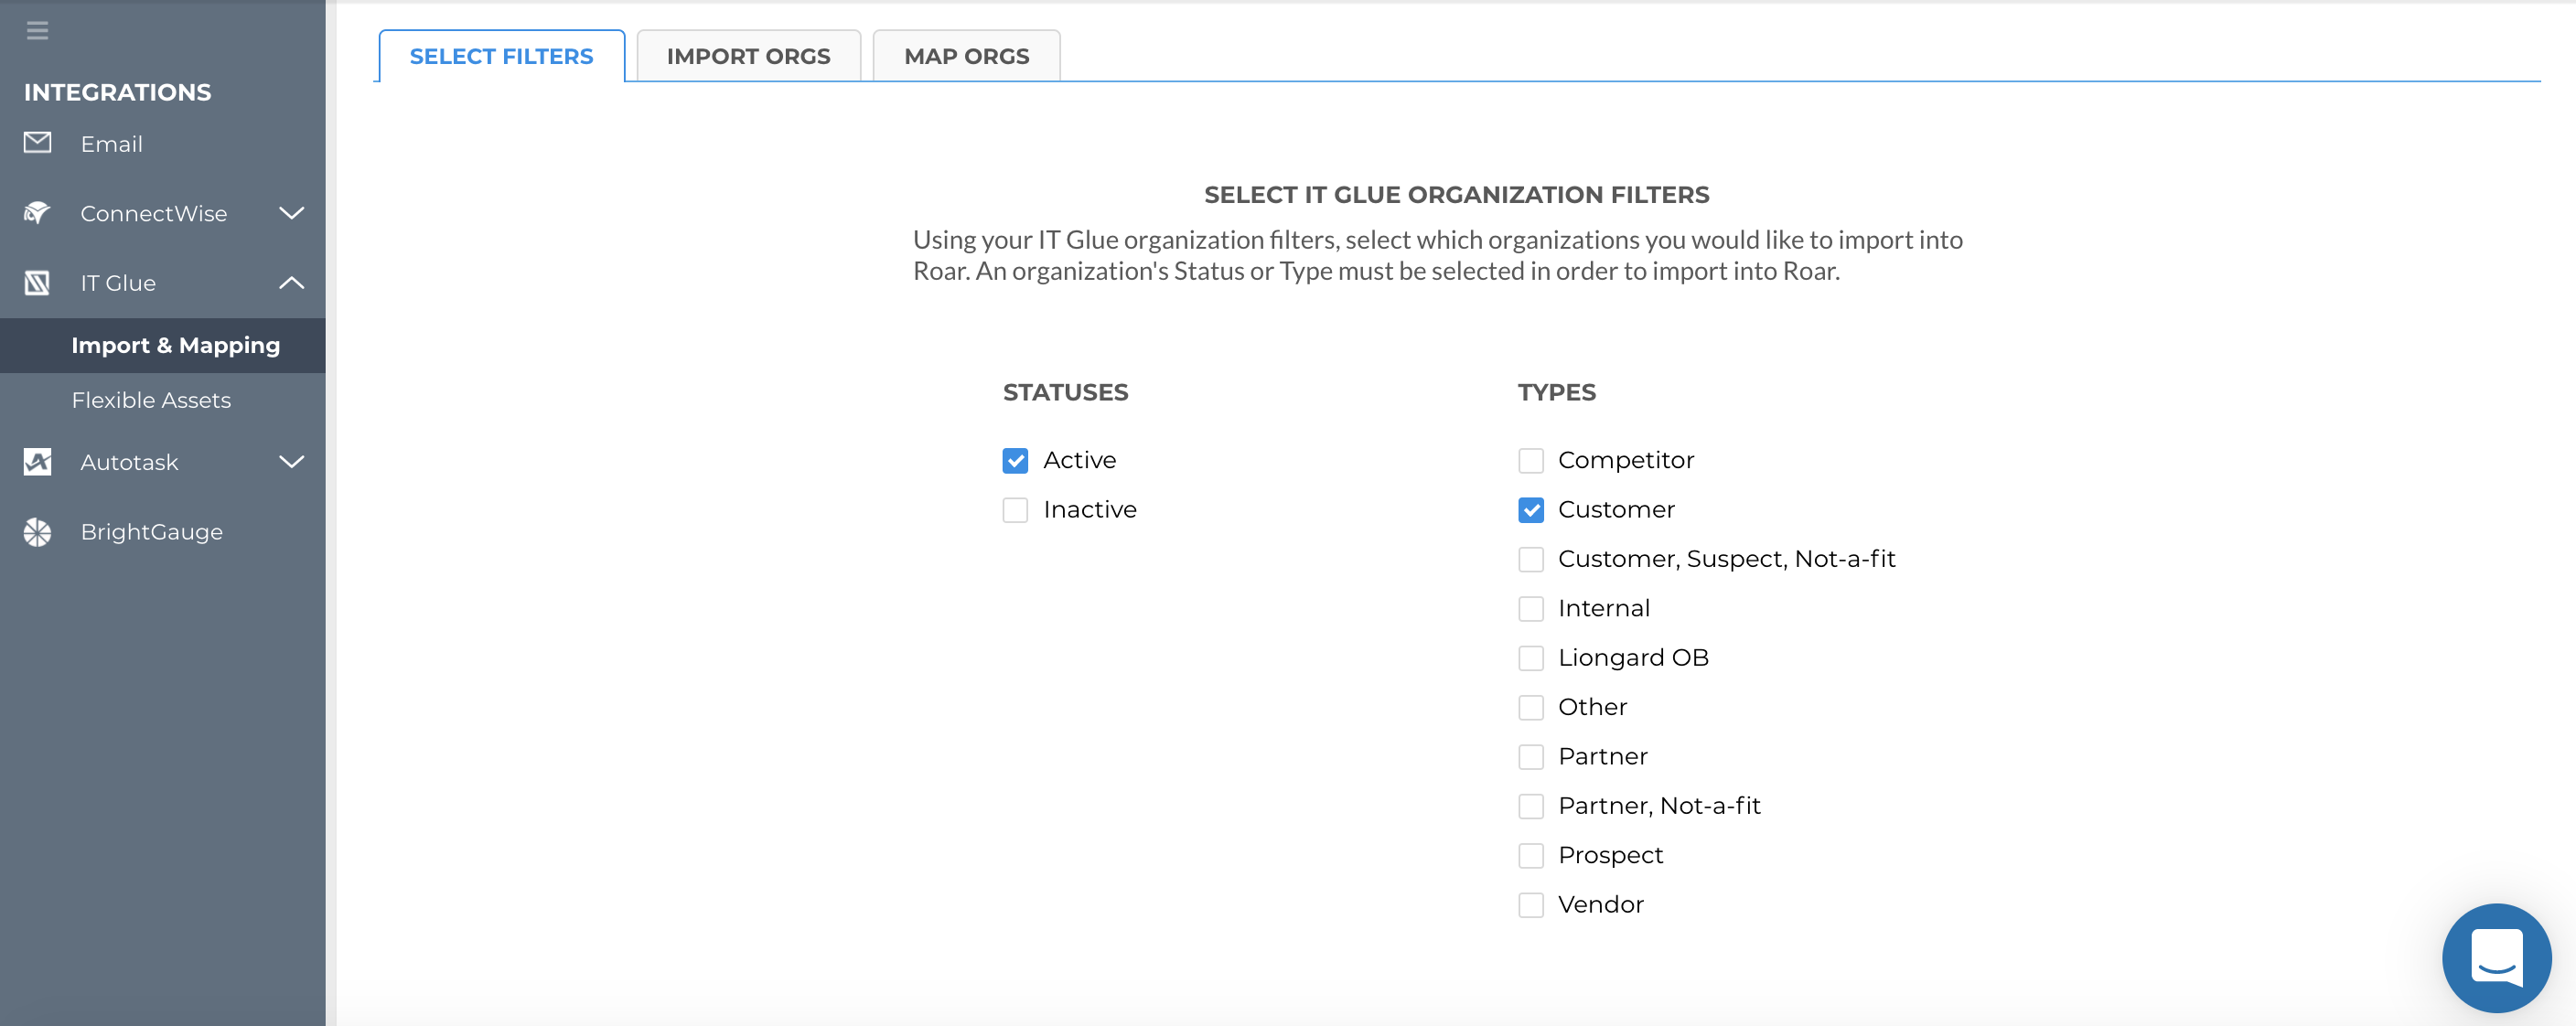Switch to the Import Orgs tab

pyautogui.click(x=748, y=57)
